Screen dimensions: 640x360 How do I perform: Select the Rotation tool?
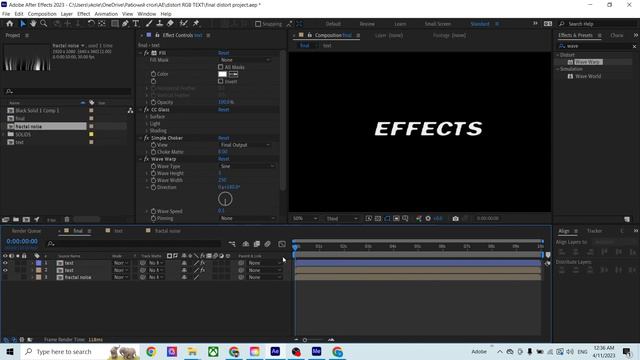pyautogui.click(x=91, y=24)
